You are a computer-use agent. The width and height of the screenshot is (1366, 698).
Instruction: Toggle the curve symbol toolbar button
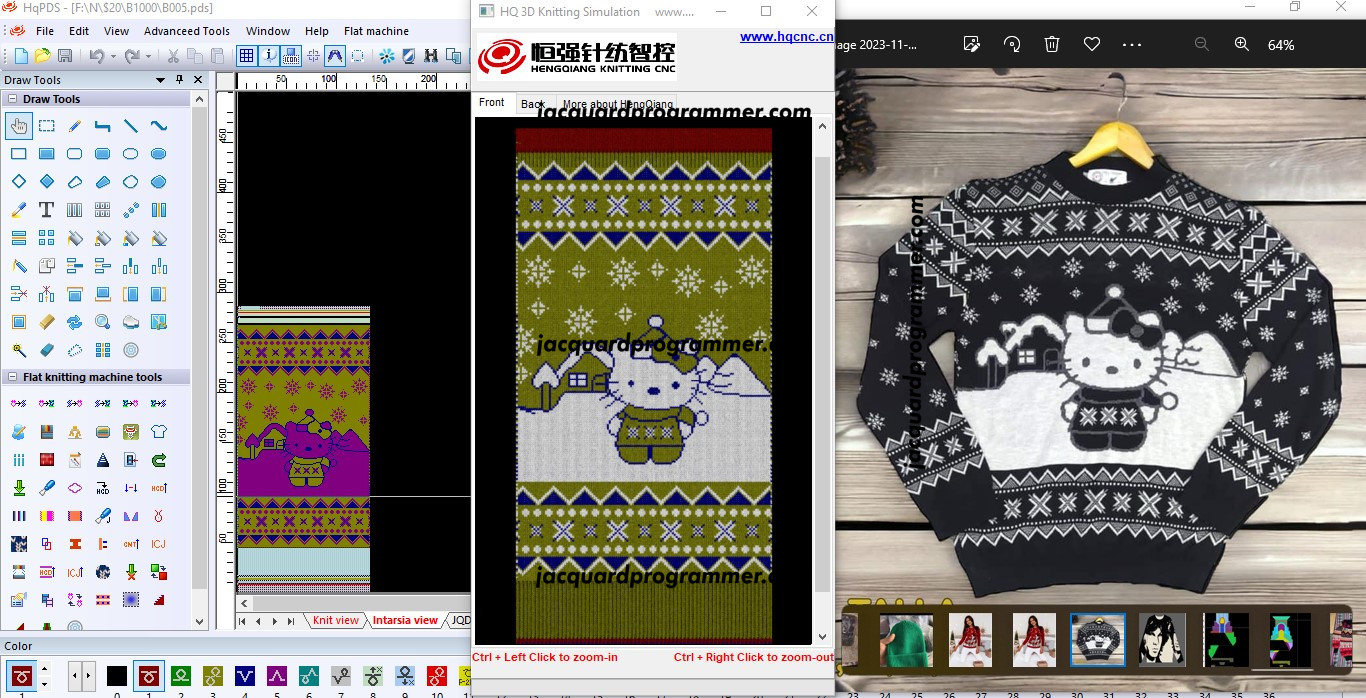coord(335,56)
